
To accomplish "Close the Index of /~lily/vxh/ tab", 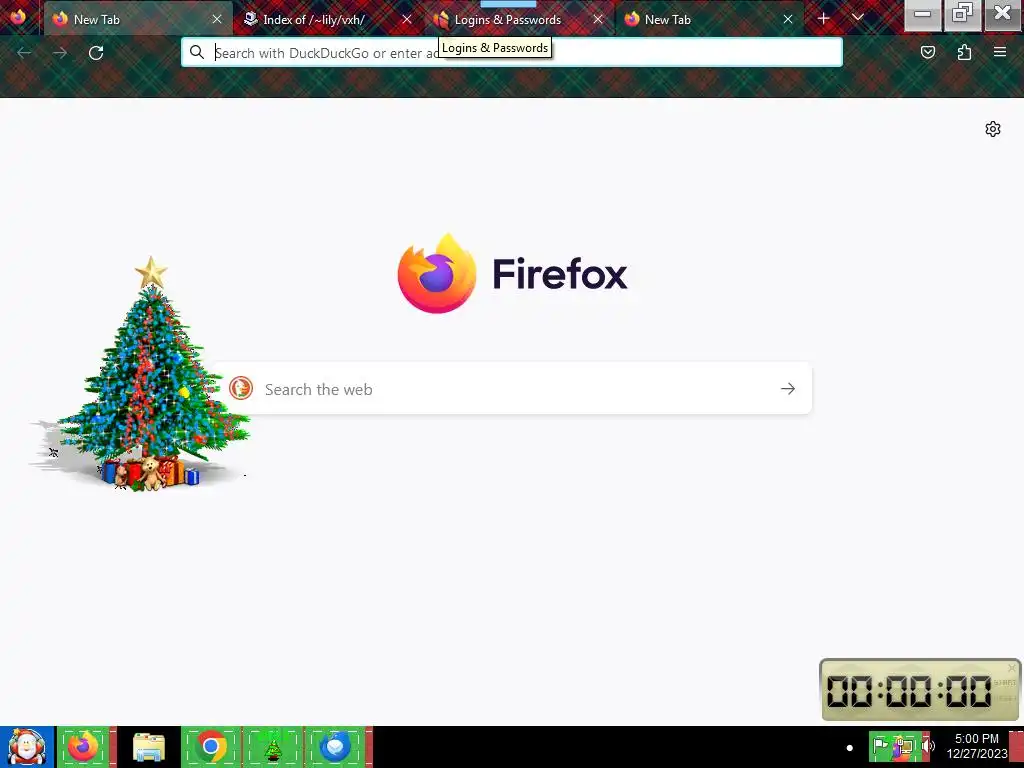I will point(407,20).
